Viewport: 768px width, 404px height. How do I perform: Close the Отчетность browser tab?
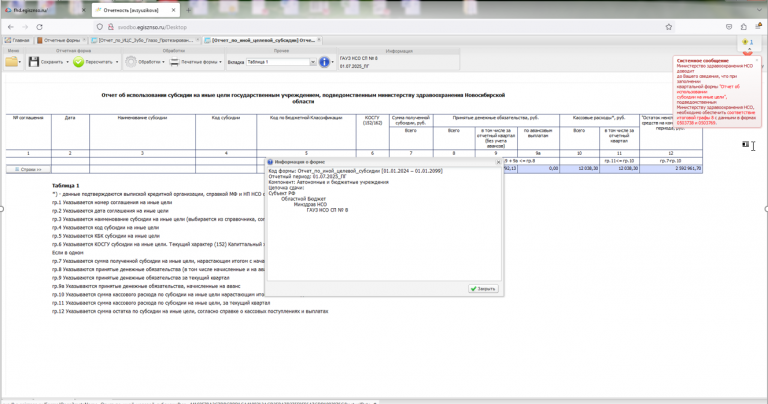(x=173, y=10)
